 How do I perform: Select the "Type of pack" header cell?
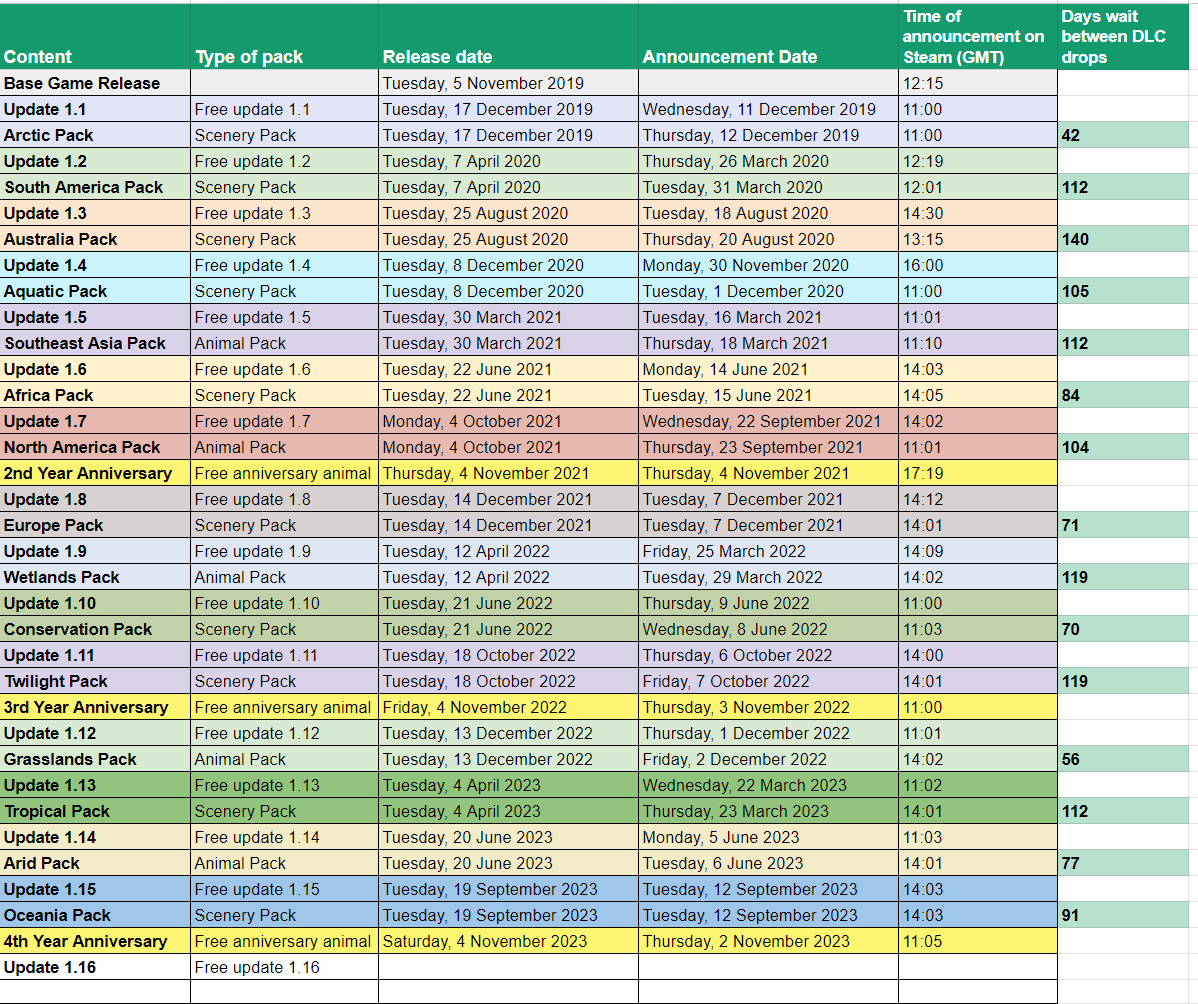[284, 37]
